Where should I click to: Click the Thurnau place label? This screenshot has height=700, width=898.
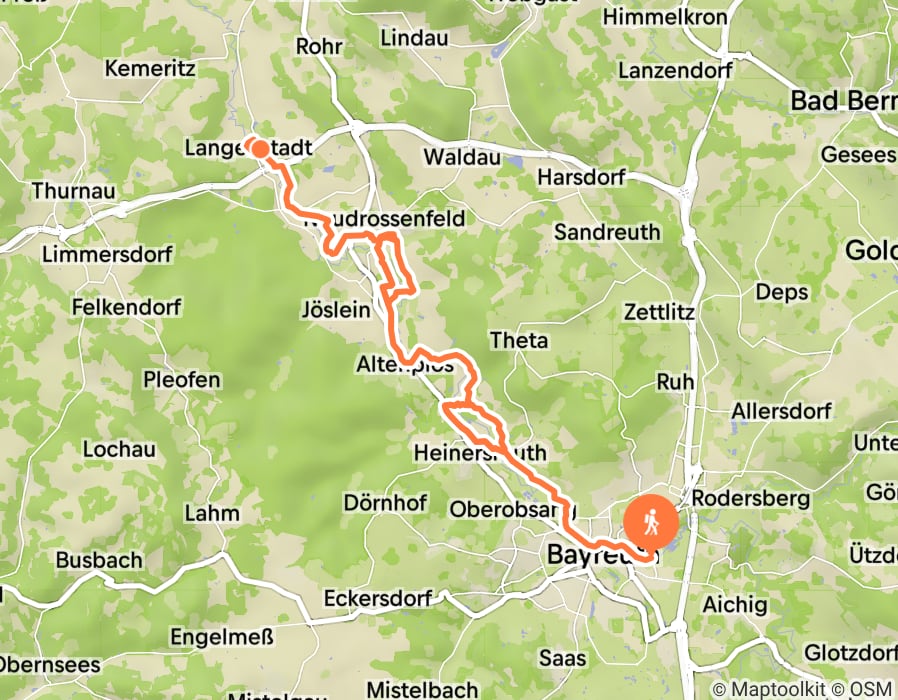pyautogui.click(x=73, y=191)
